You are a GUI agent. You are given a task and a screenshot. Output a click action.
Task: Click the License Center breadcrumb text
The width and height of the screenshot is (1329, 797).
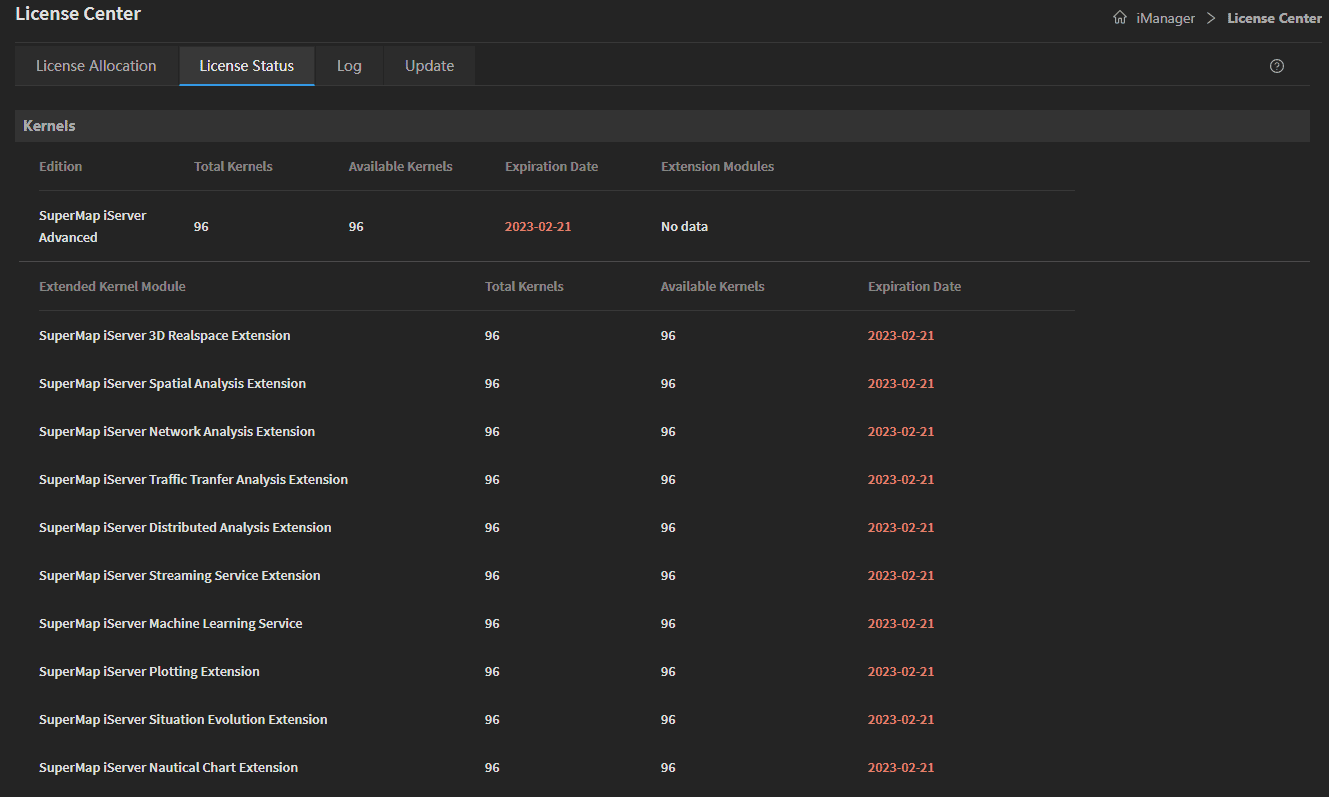[1274, 18]
